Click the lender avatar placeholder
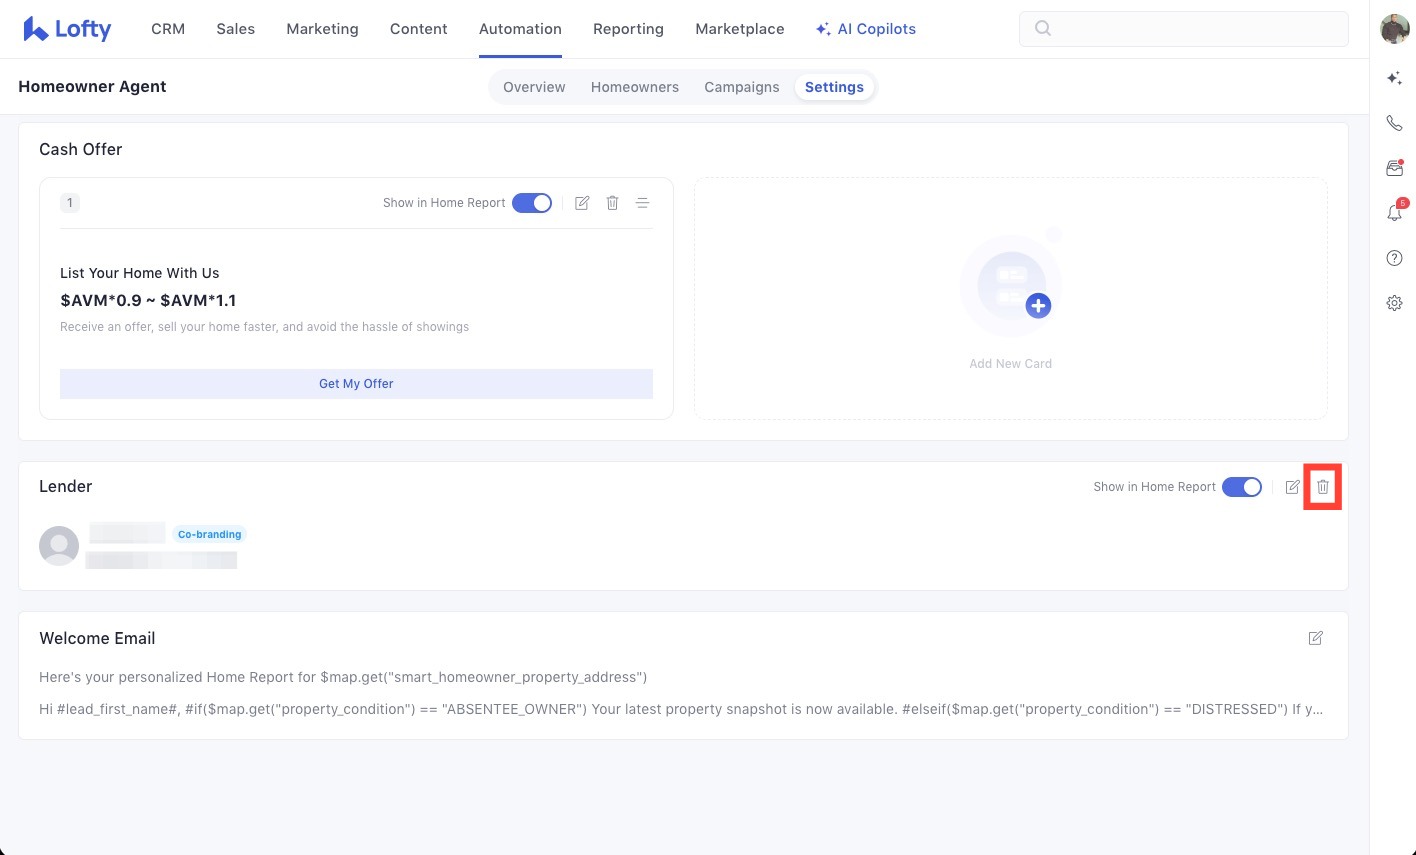 (x=59, y=546)
